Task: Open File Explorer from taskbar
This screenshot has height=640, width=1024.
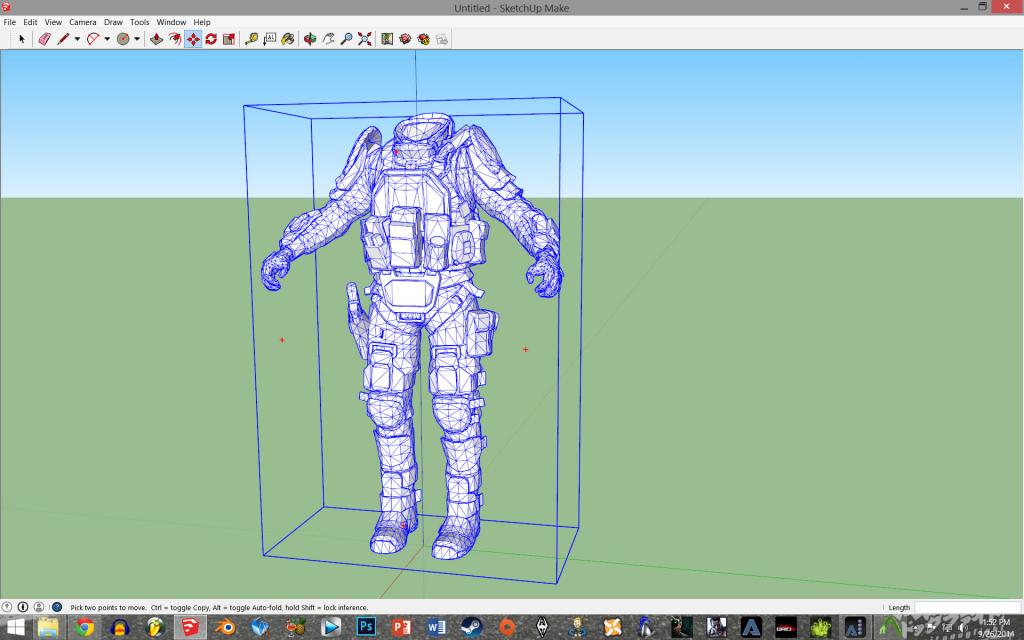Action: pos(48,628)
